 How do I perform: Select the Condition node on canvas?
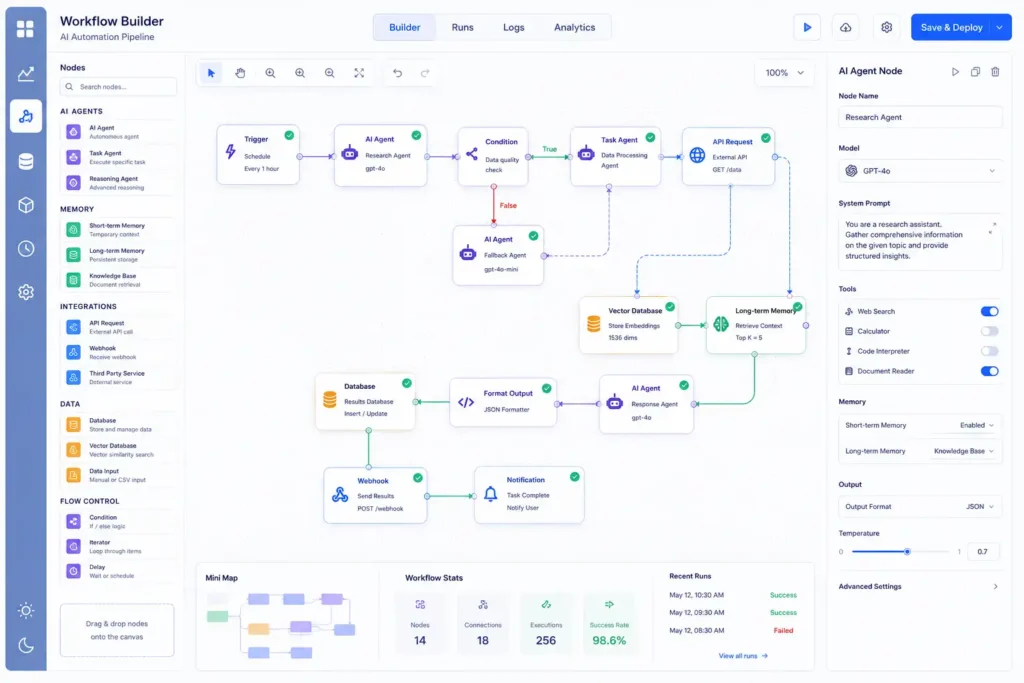[x=492, y=156]
